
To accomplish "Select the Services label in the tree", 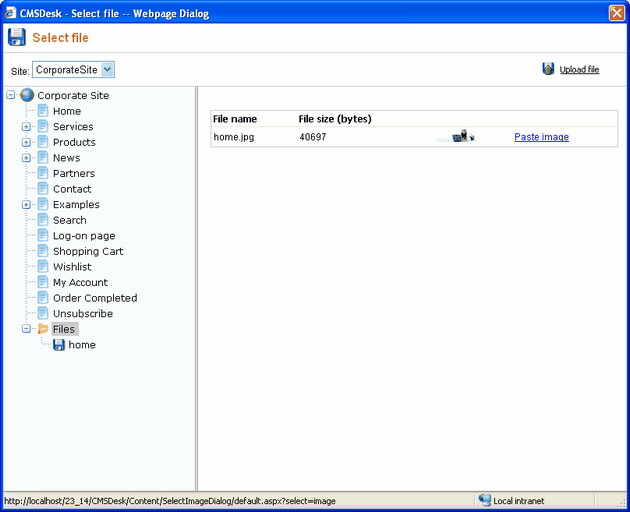I will click(x=73, y=127).
